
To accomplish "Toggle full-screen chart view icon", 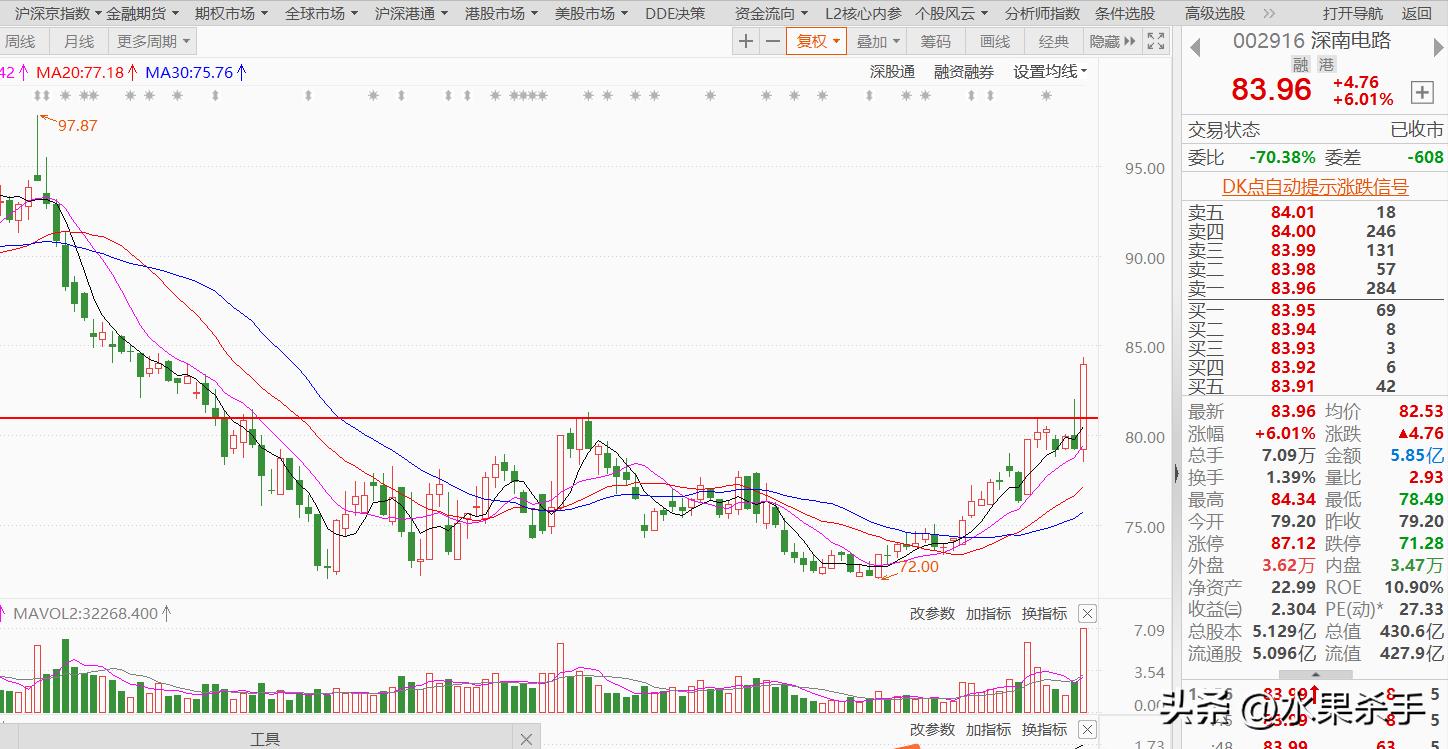I will [1156, 41].
